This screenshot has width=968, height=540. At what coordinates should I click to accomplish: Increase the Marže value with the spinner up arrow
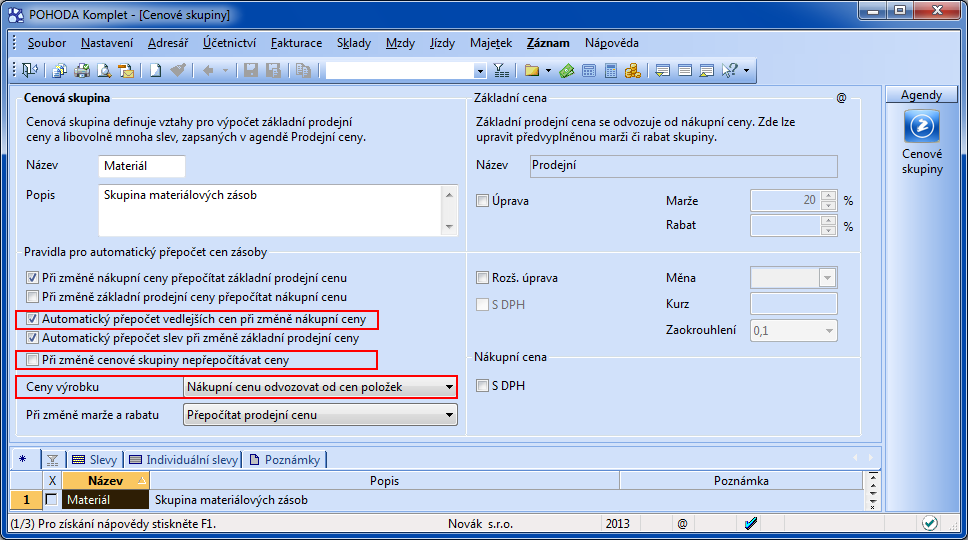(828, 196)
